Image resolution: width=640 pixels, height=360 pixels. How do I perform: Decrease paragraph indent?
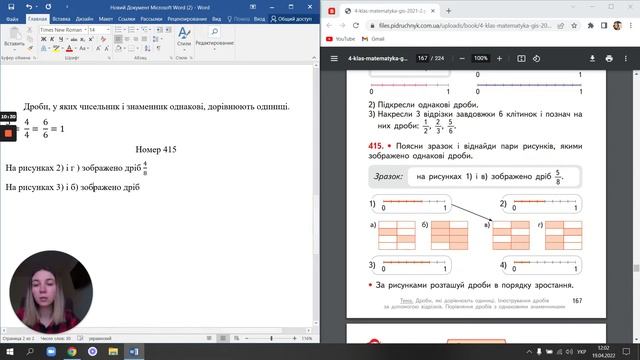[x=159, y=30]
